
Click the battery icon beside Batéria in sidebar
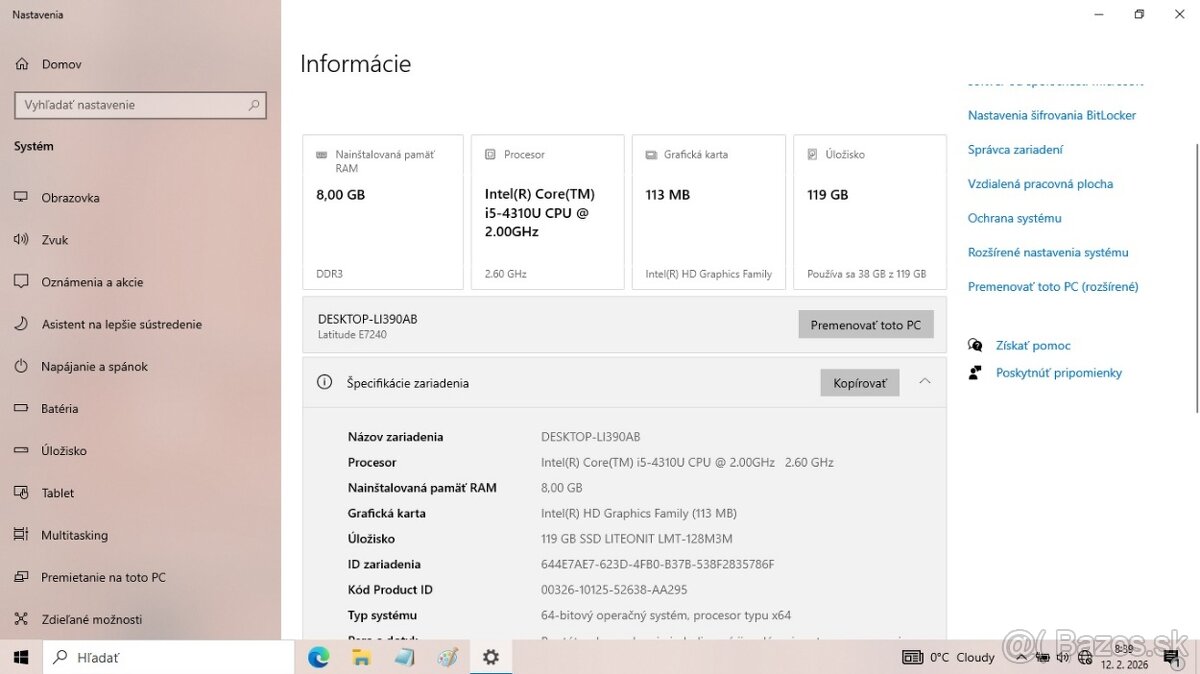click(x=22, y=408)
